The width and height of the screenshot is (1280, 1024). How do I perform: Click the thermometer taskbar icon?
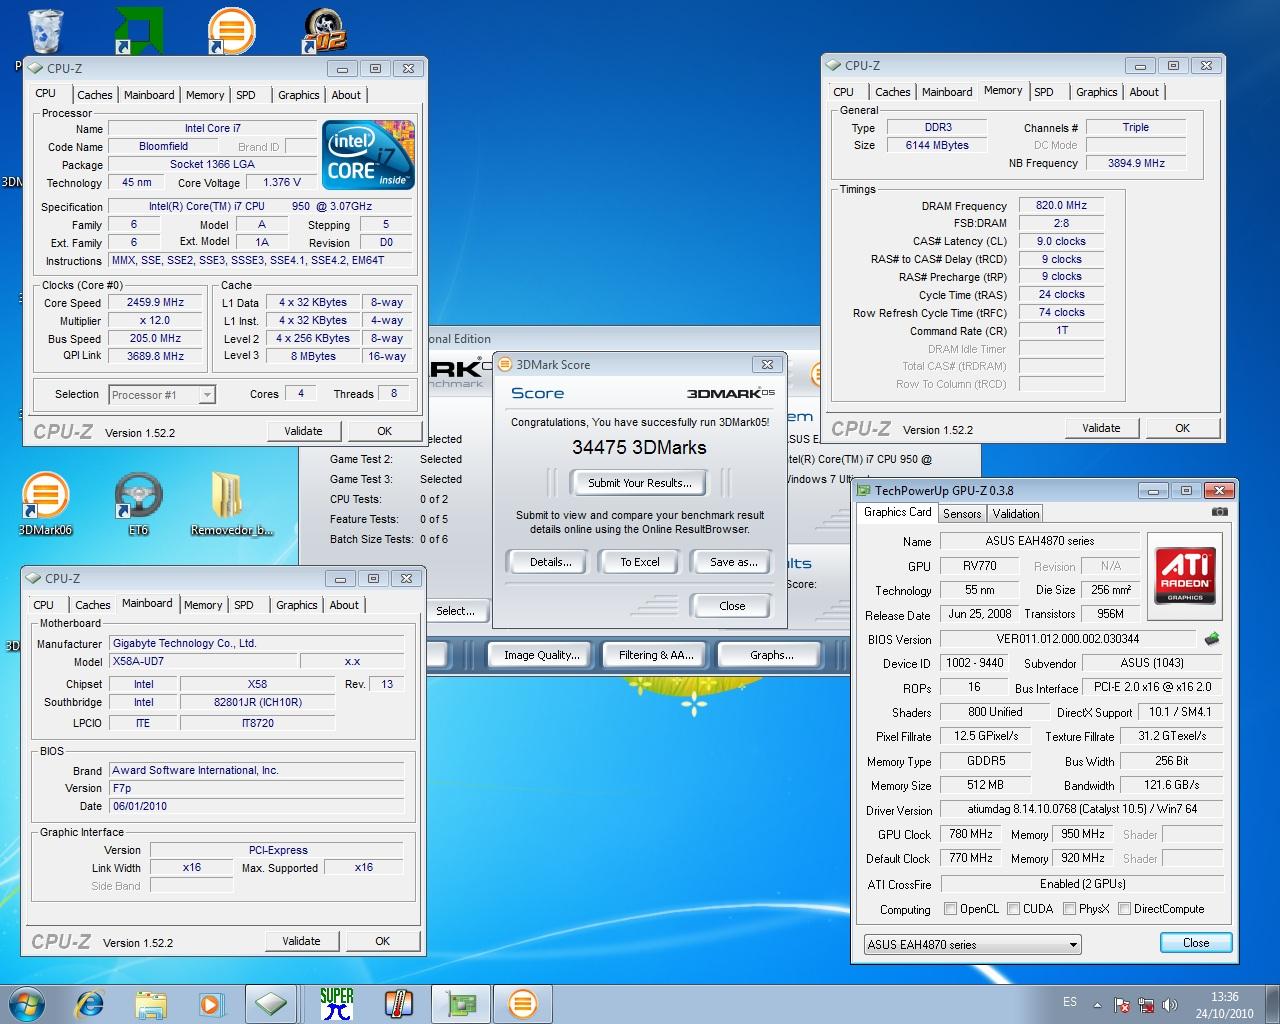[398, 1003]
